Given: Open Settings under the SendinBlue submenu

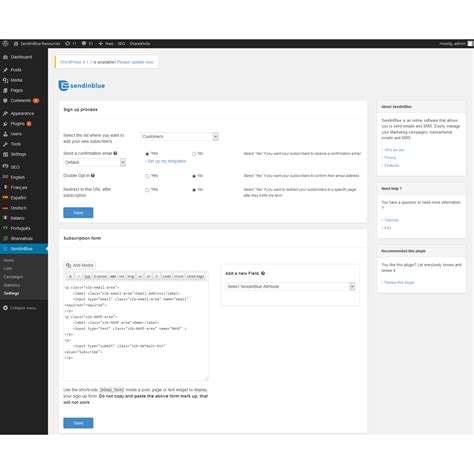Looking at the screenshot, I should (x=11, y=293).
